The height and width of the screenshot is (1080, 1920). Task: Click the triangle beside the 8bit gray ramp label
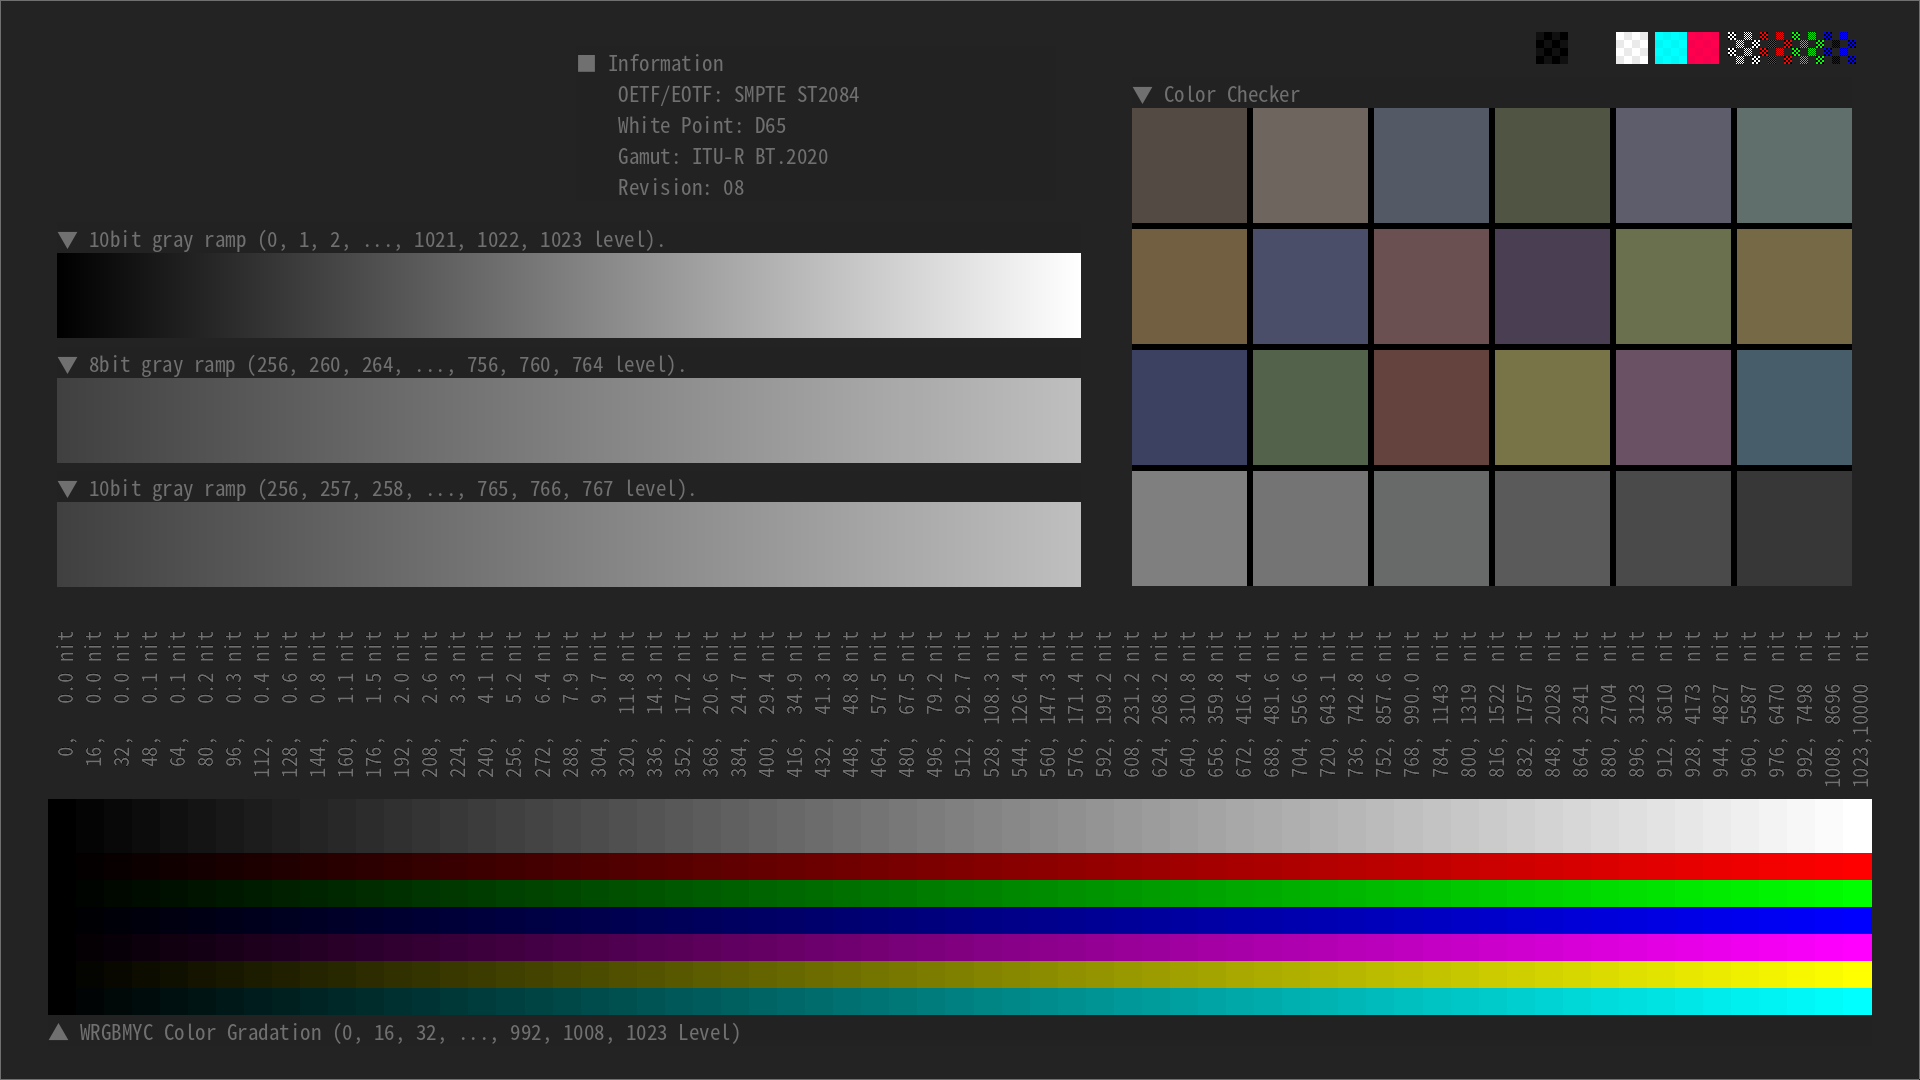click(x=67, y=365)
